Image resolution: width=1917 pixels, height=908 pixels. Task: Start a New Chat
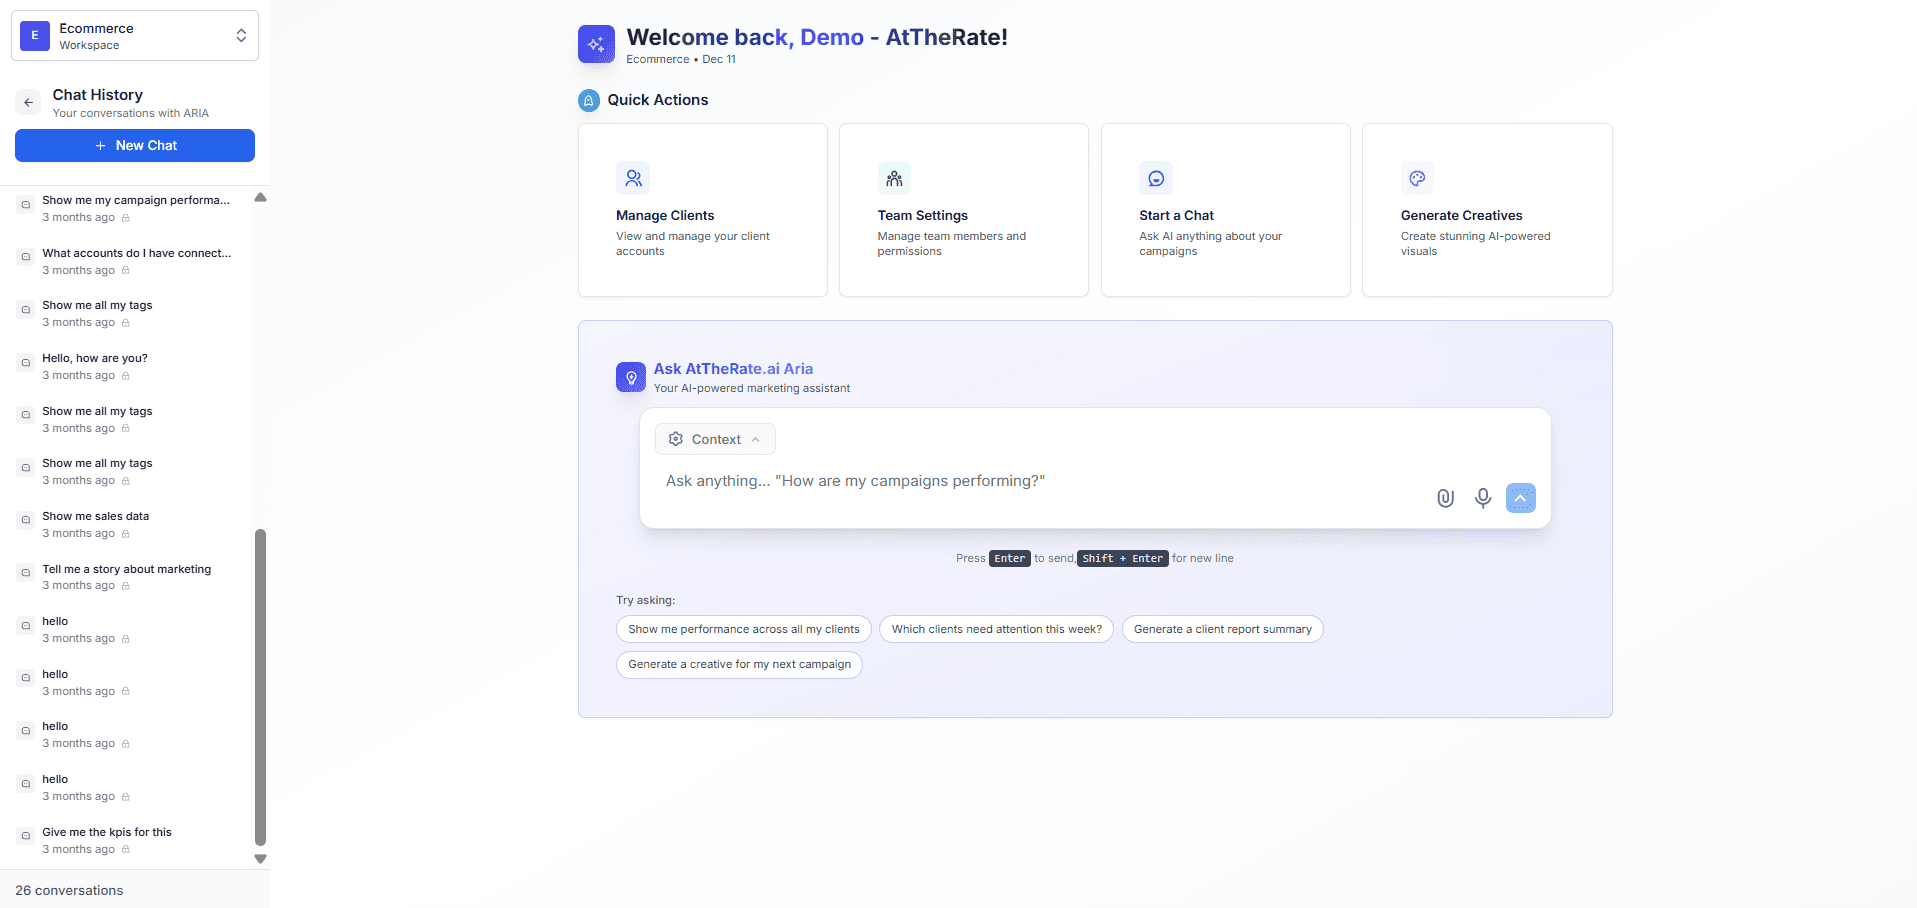click(135, 145)
